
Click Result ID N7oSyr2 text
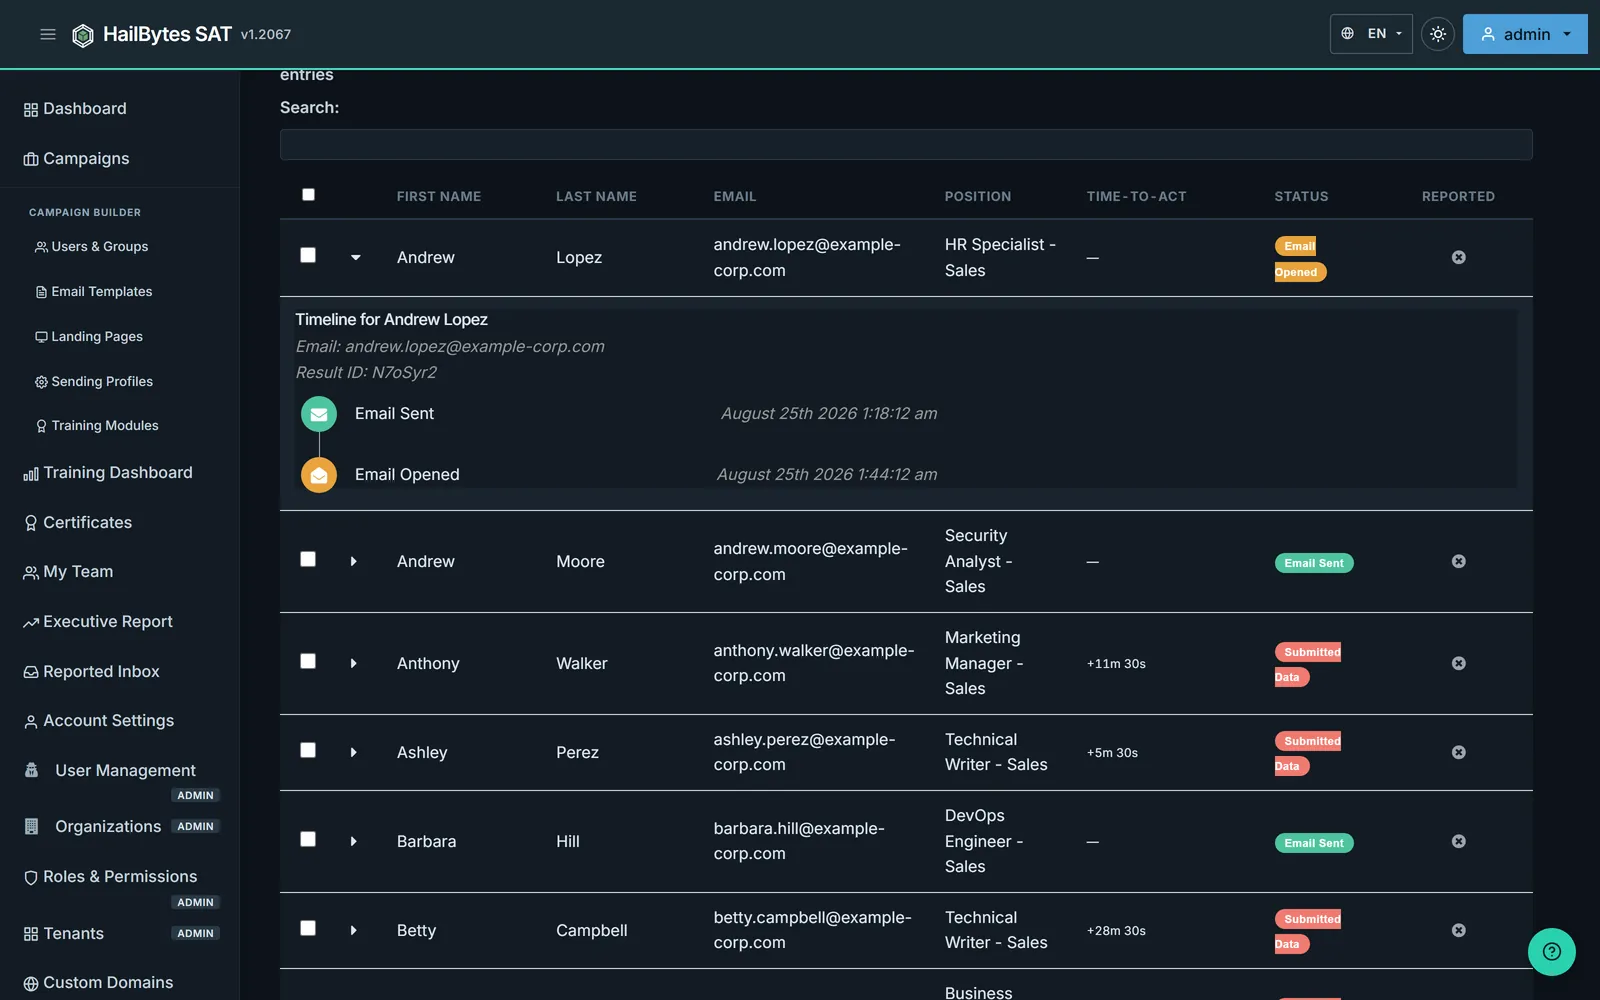click(366, 373)
